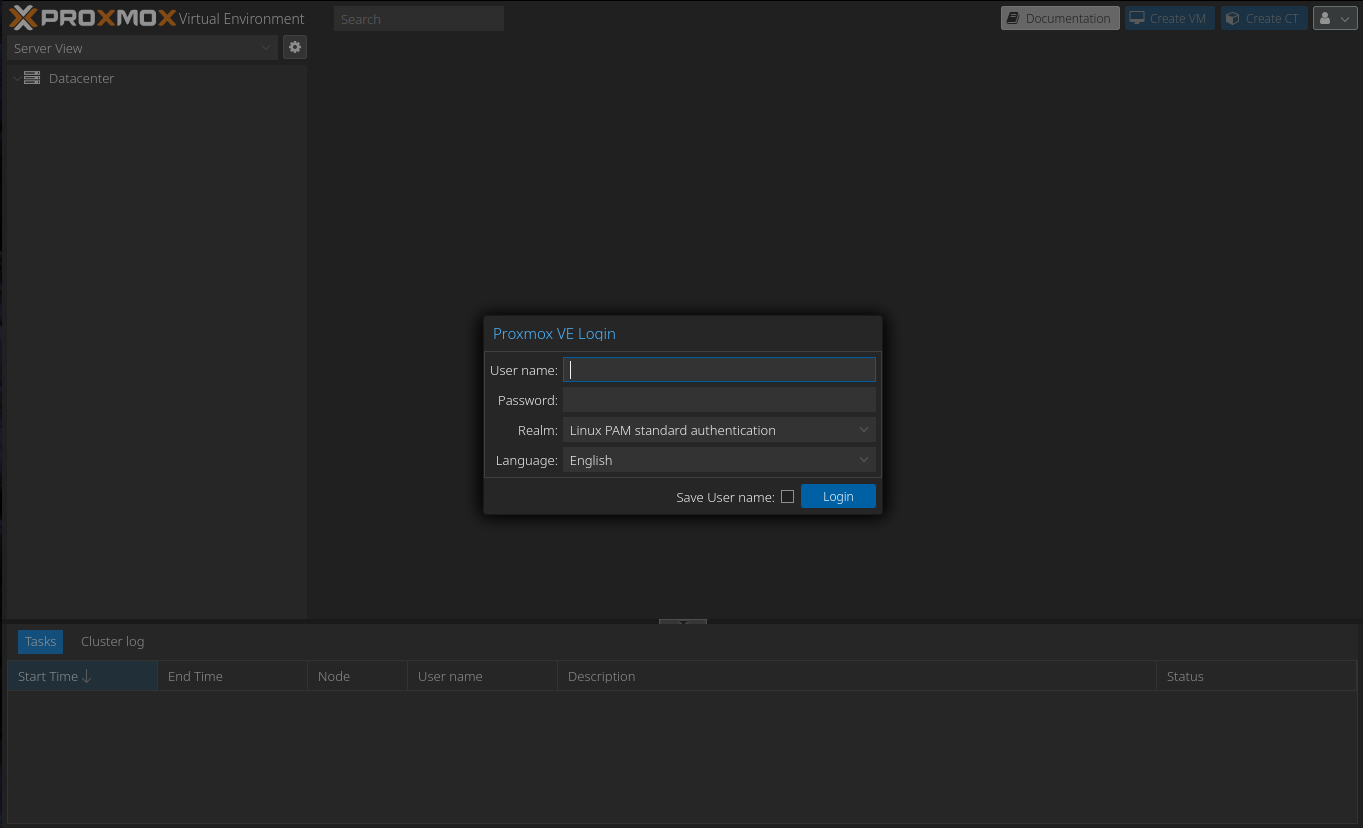Viewport: 1363px width, 828px height.
Task: Sort by Status column header
Action: (1256, 676)
